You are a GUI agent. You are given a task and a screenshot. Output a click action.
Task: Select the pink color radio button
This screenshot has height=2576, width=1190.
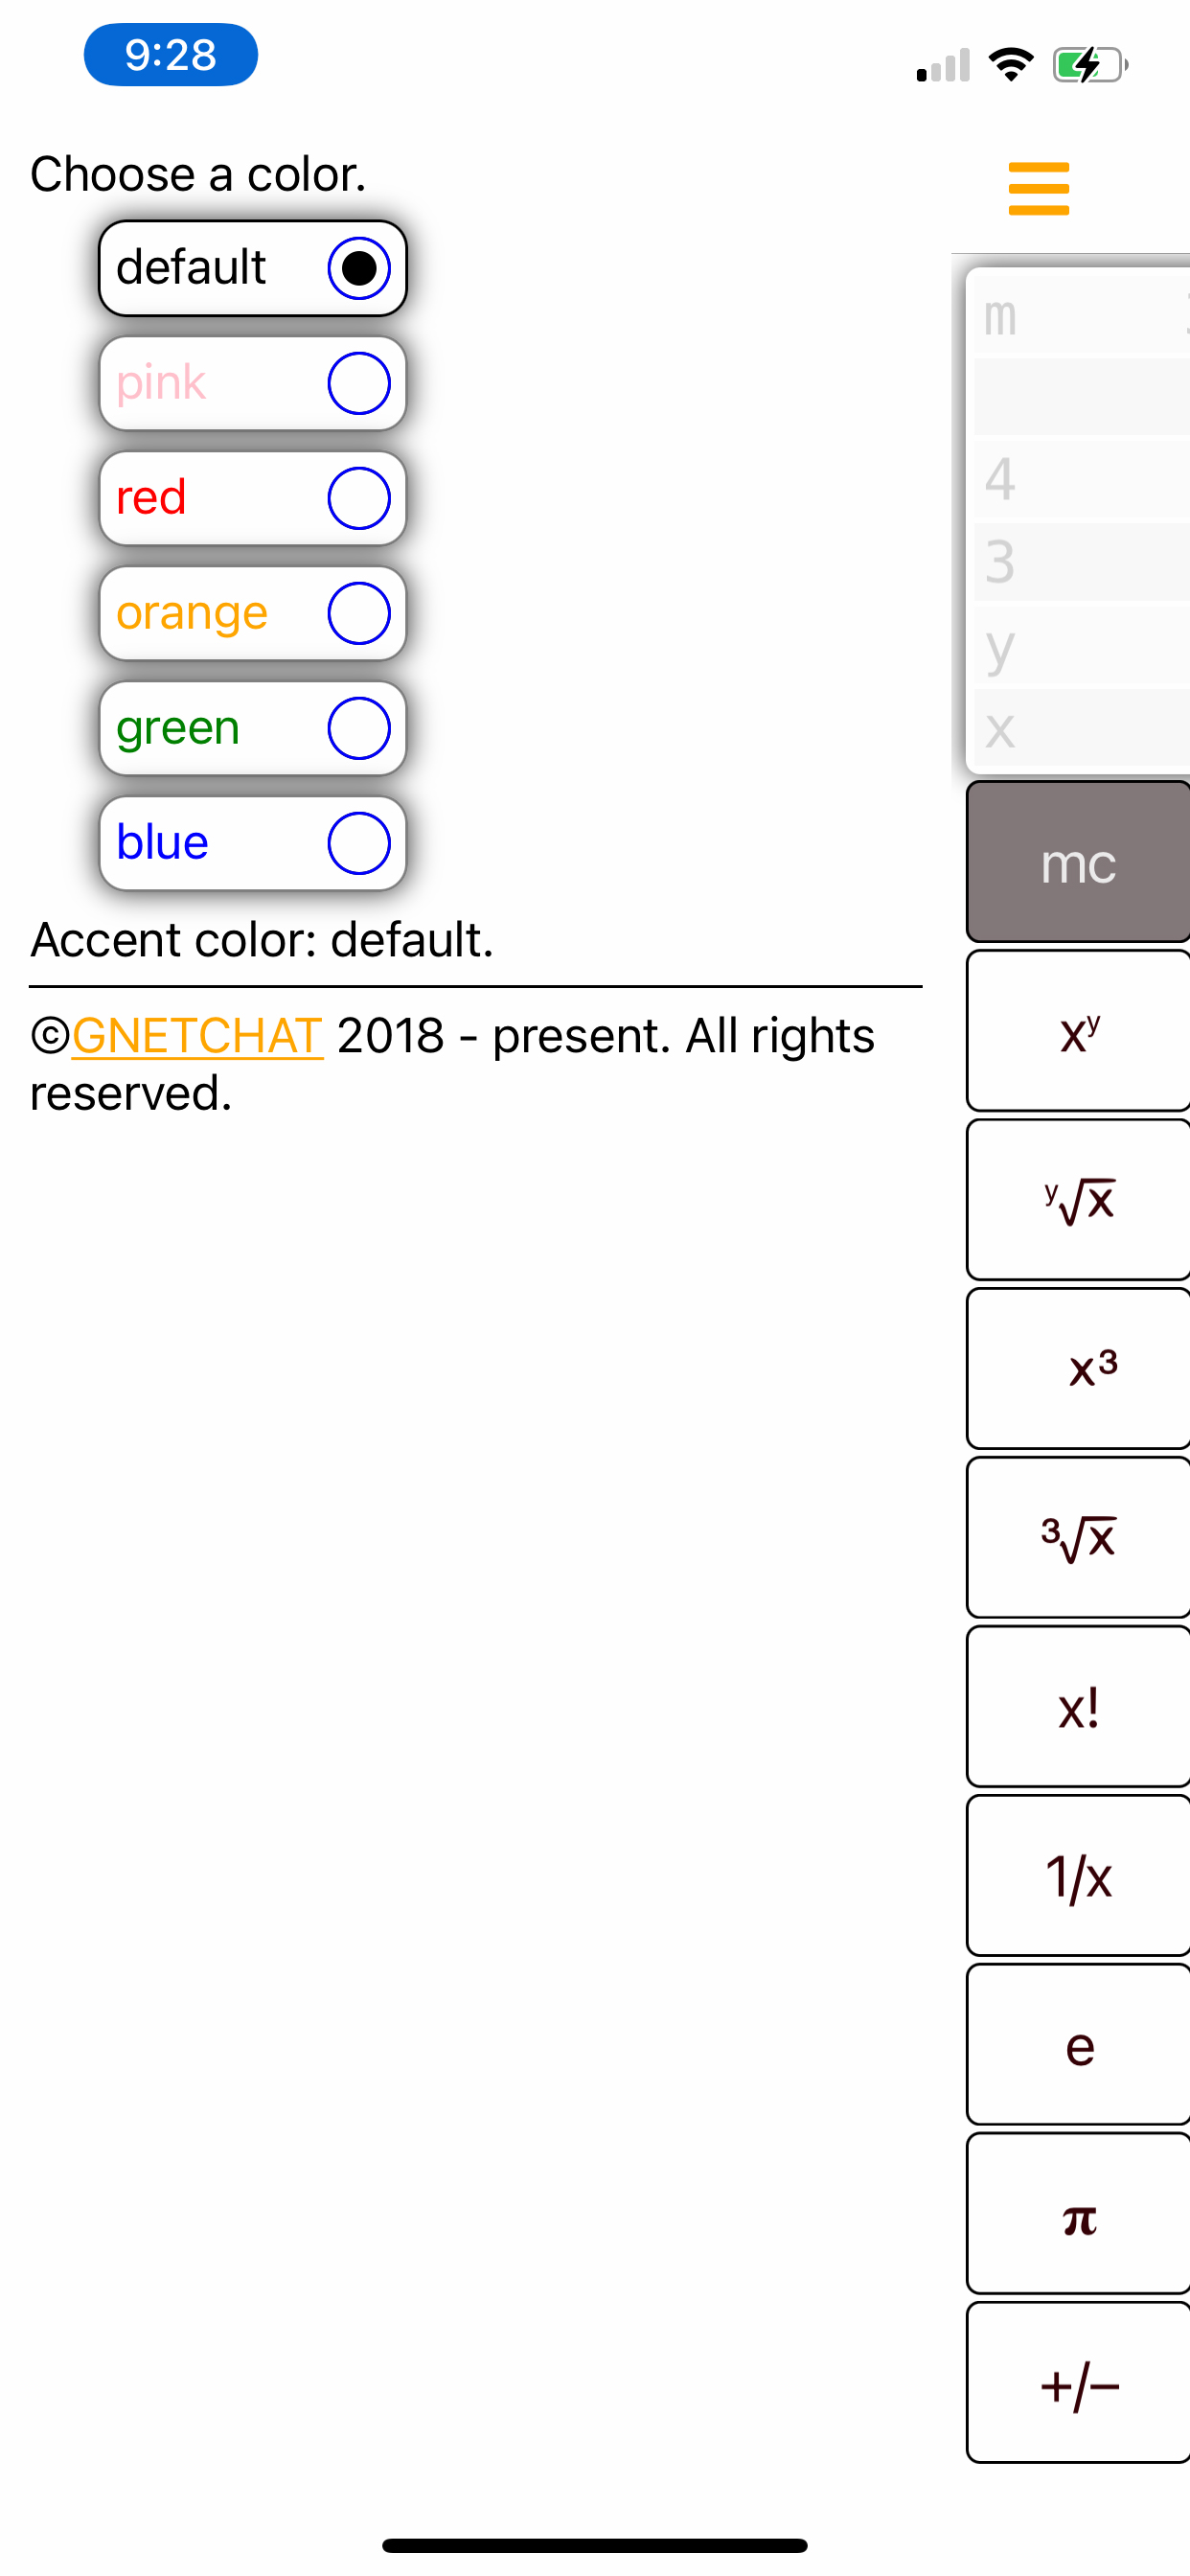pyautogui.click(x=358, y=383)
